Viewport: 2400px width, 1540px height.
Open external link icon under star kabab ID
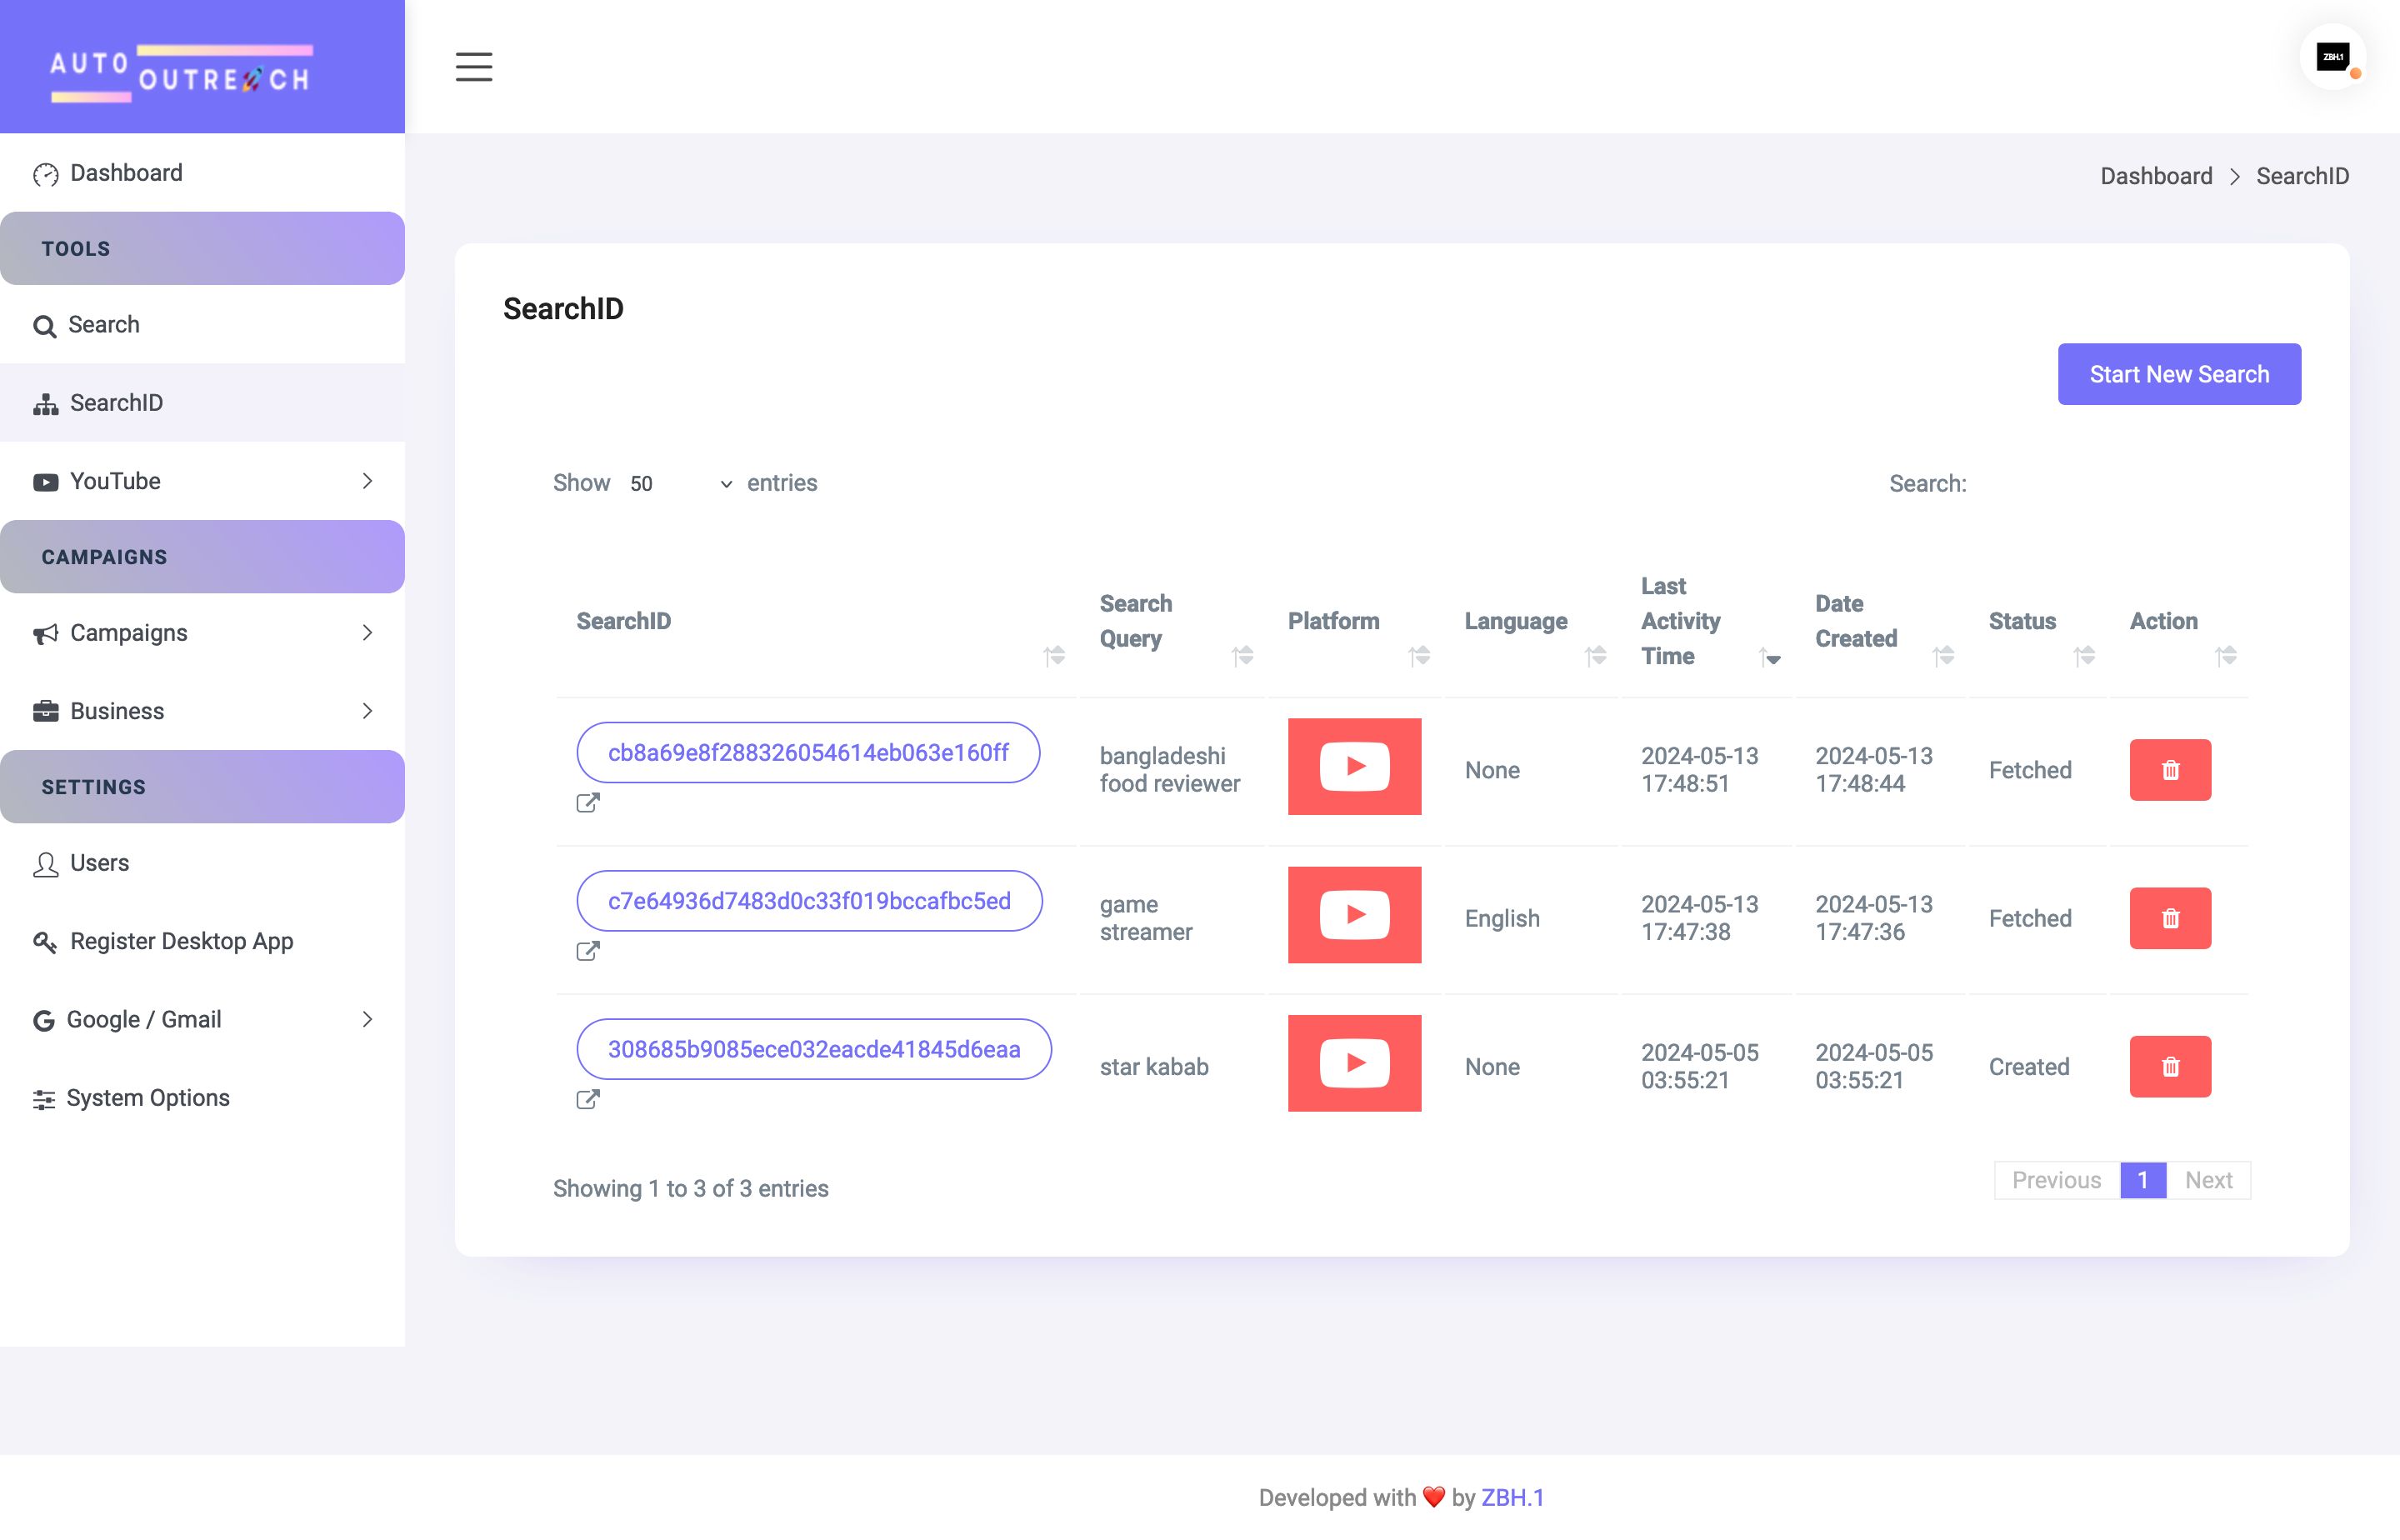588,1099
